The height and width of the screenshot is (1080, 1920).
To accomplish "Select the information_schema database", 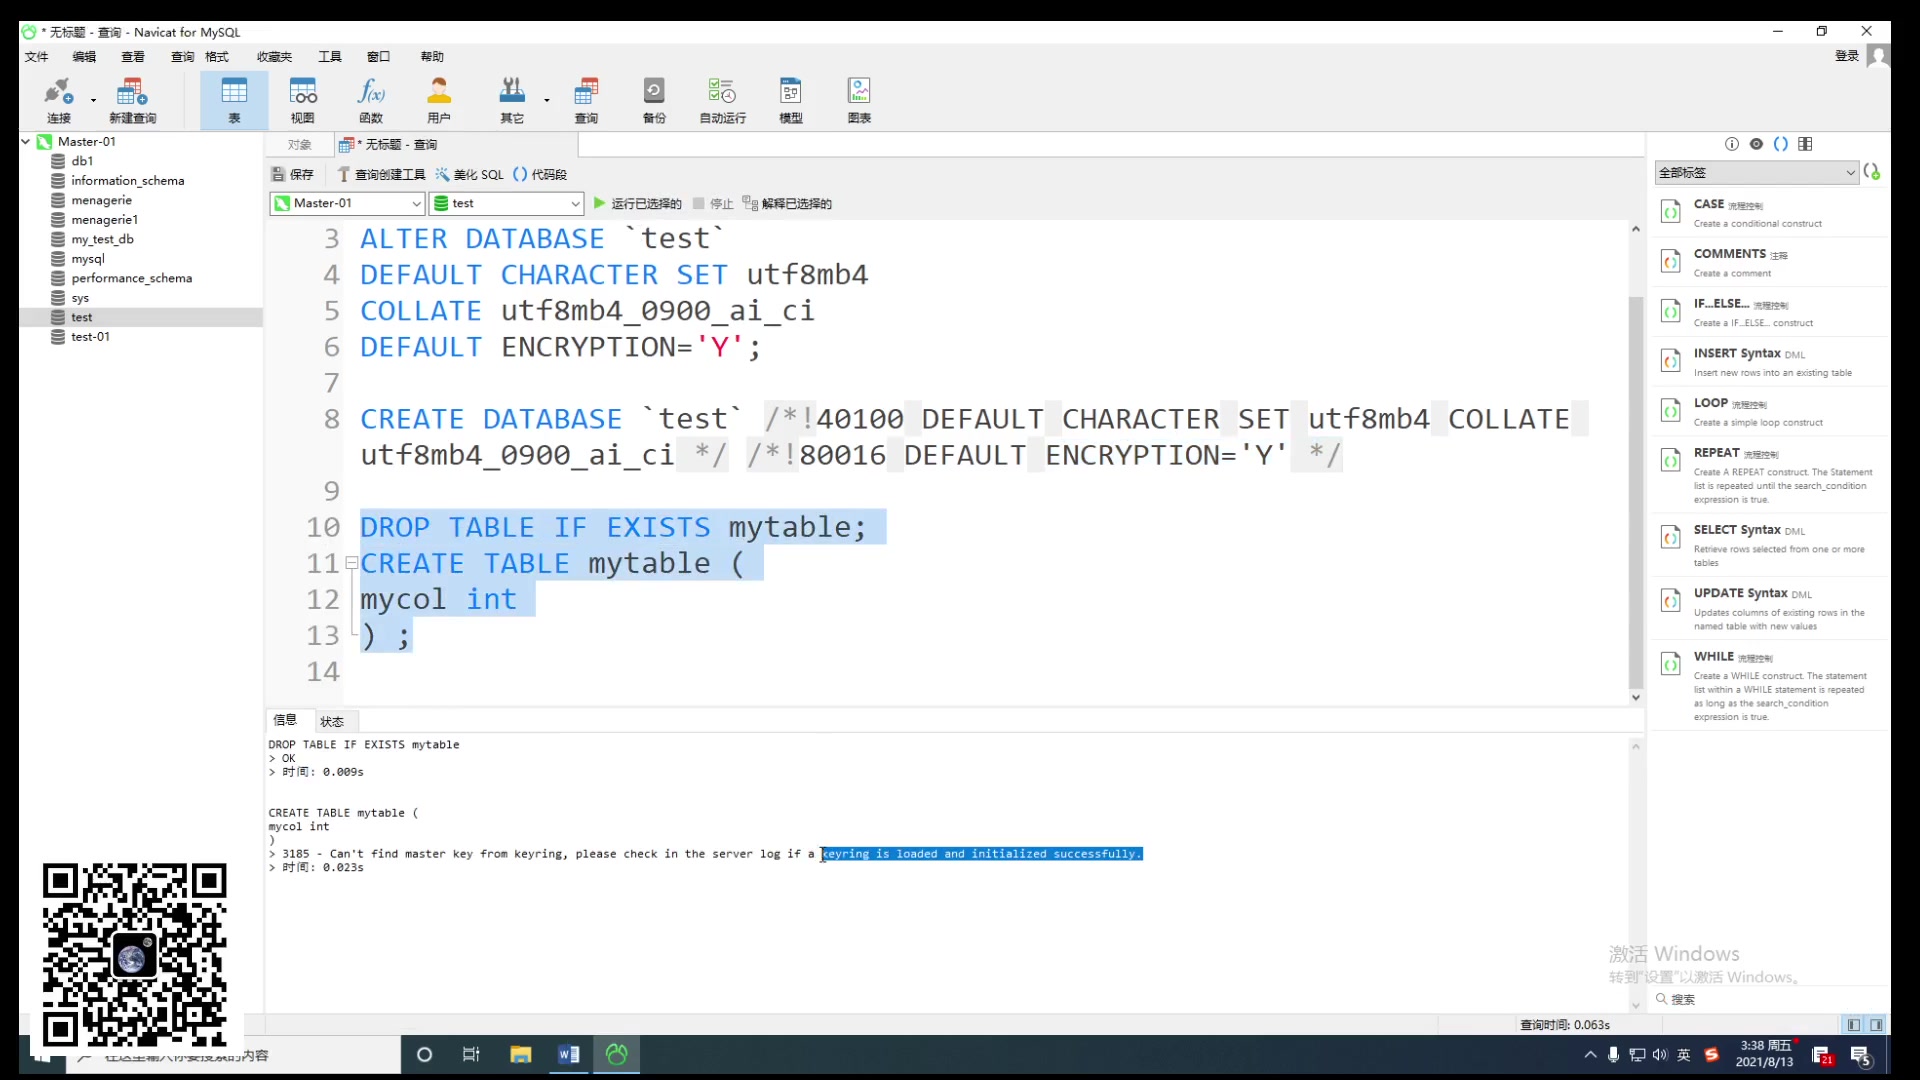I will click(x=127, y=181).
